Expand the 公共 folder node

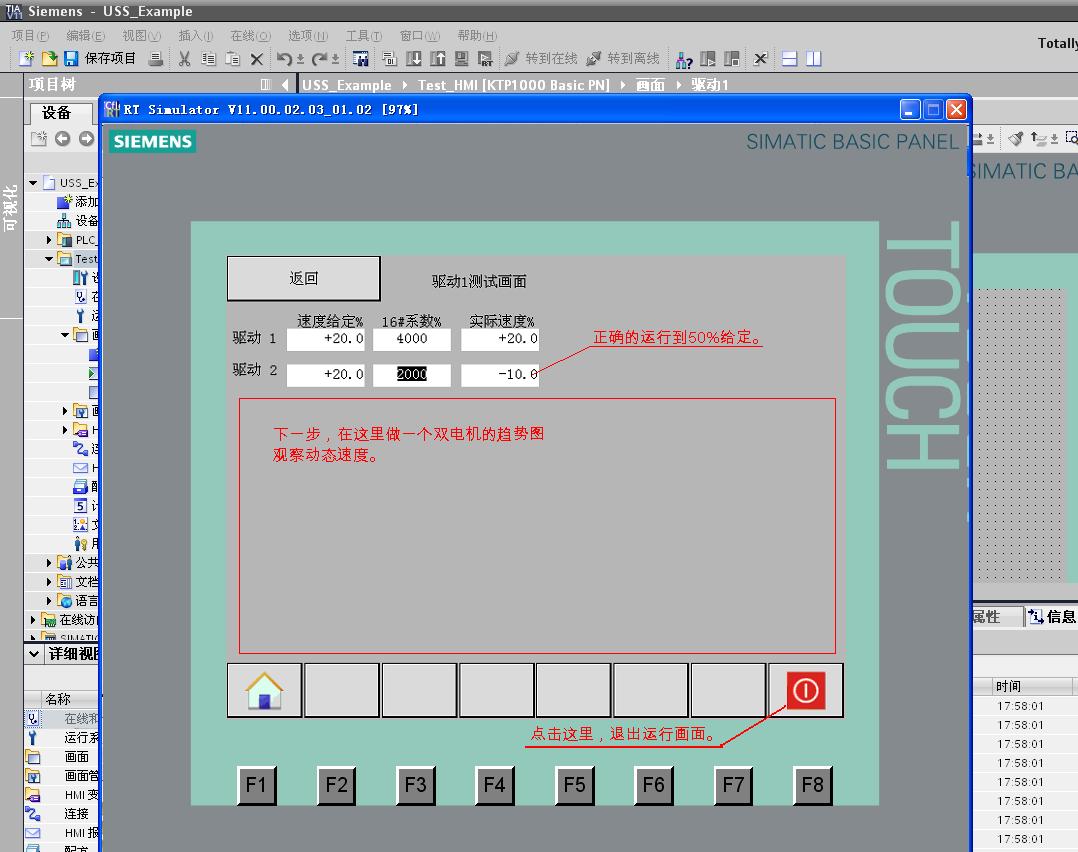click(49, 562)
